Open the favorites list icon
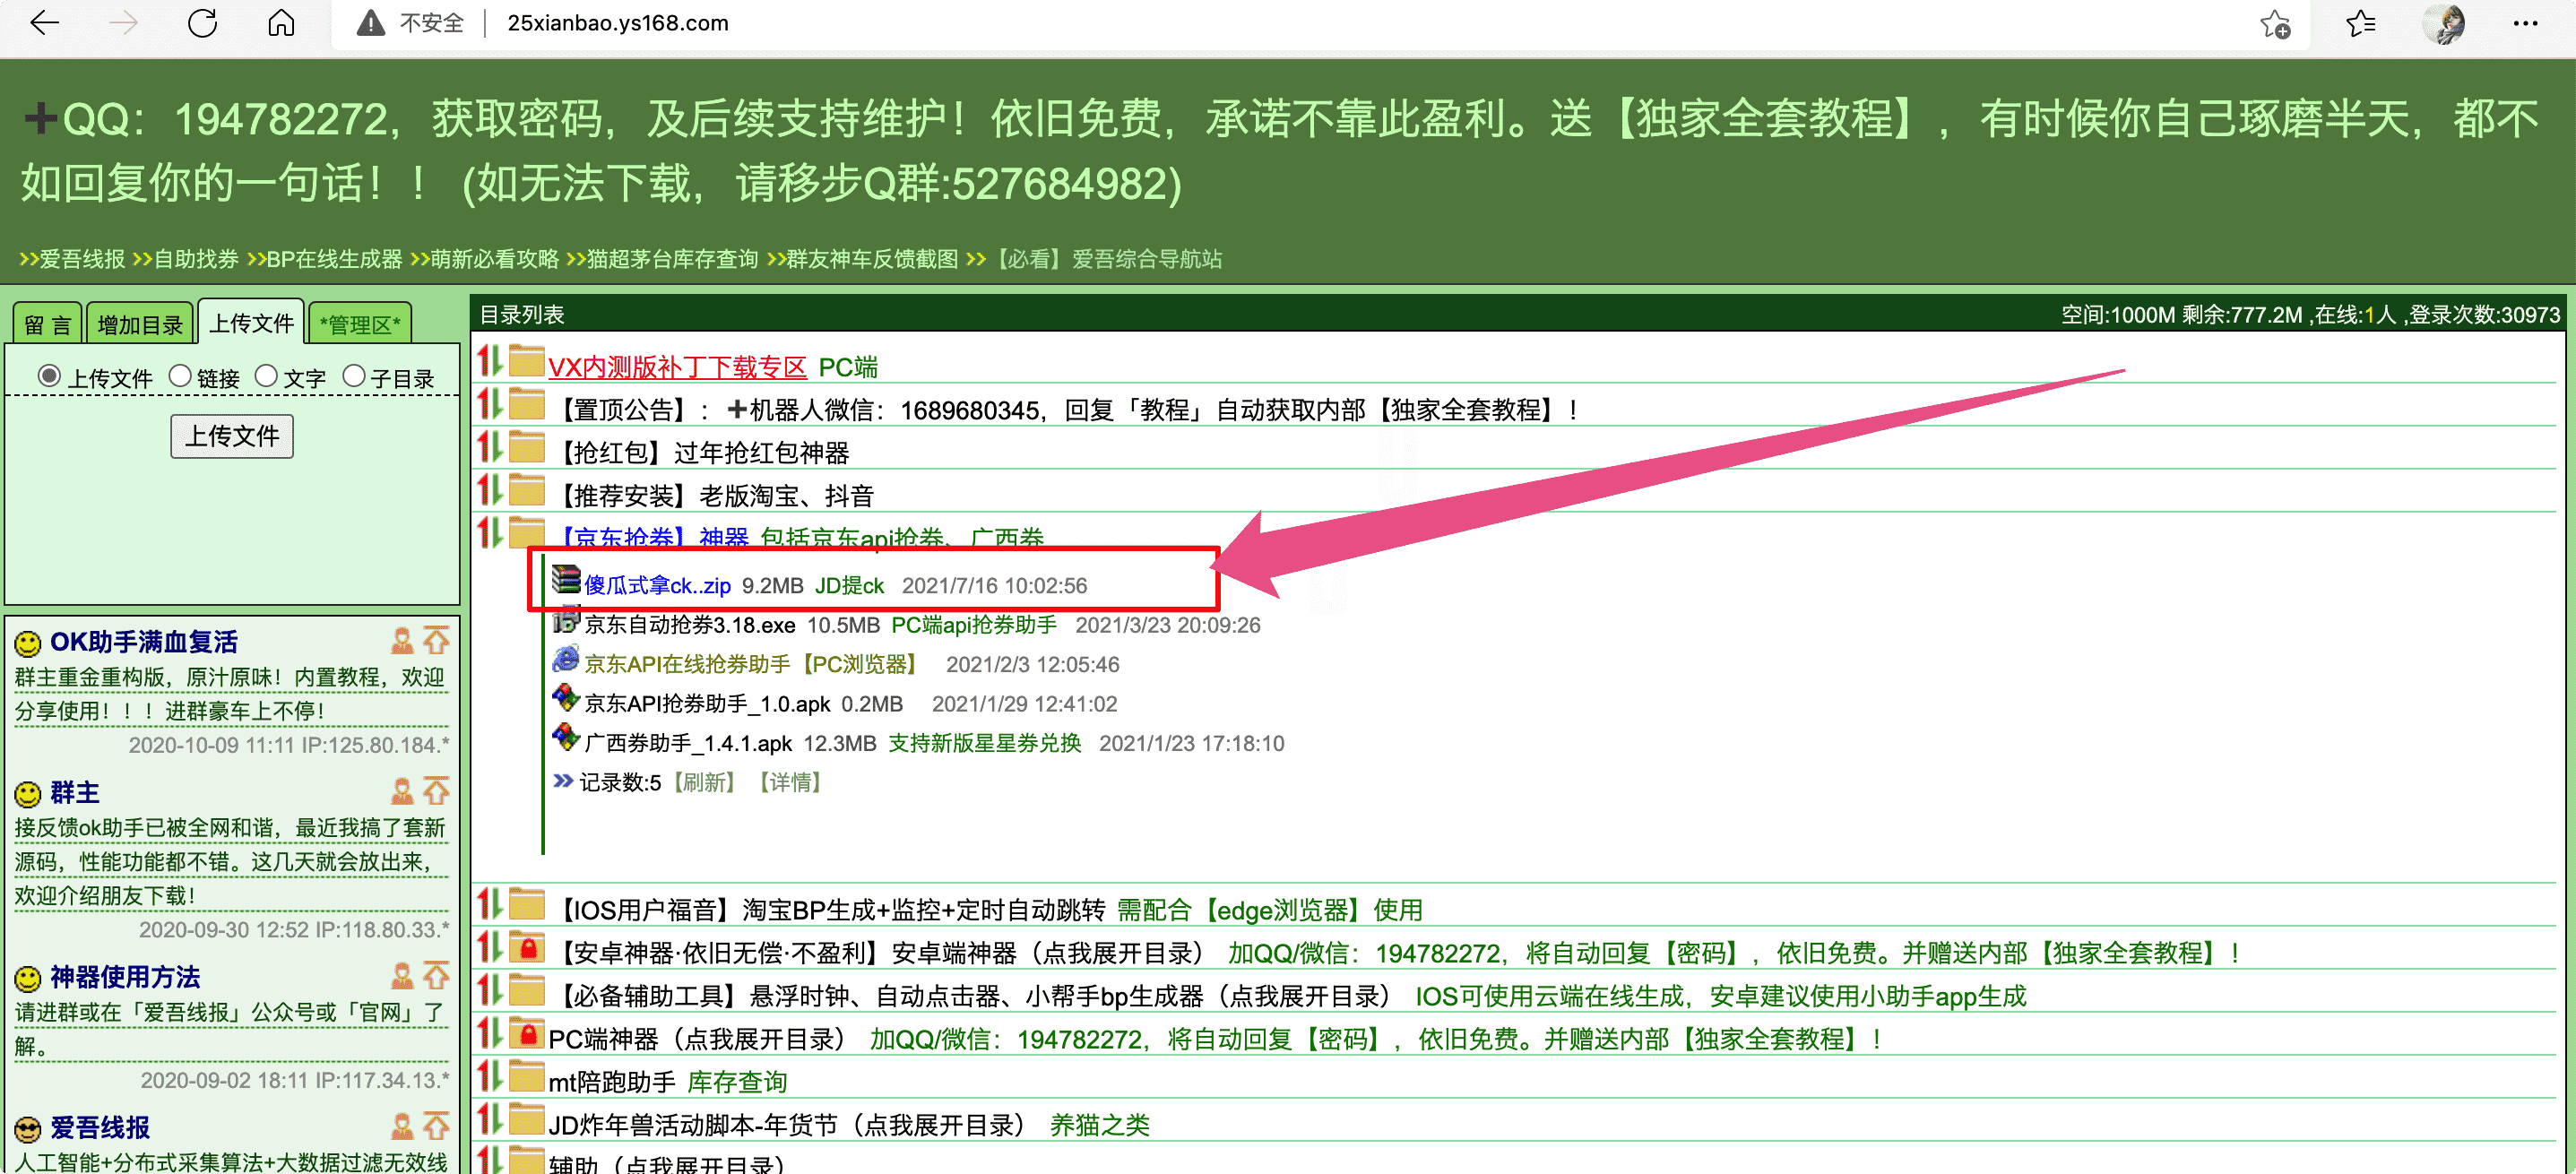 (x=2361, y=23)
